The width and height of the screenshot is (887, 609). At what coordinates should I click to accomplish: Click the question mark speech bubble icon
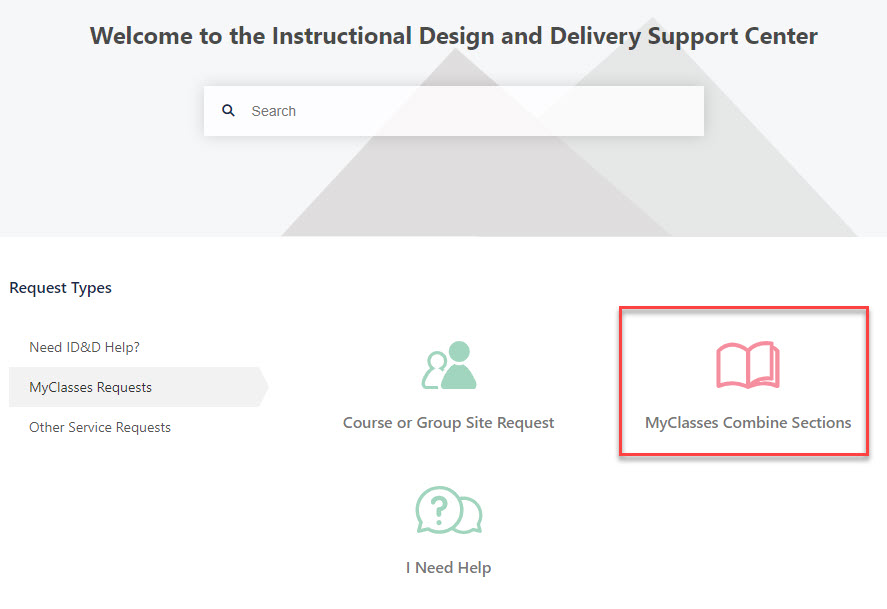tap(448, 511)
